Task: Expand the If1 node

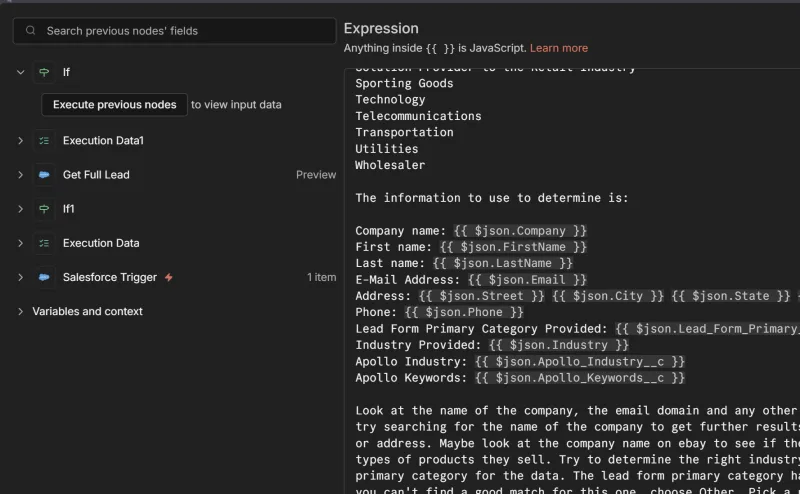Action: [x=20, y=209]
